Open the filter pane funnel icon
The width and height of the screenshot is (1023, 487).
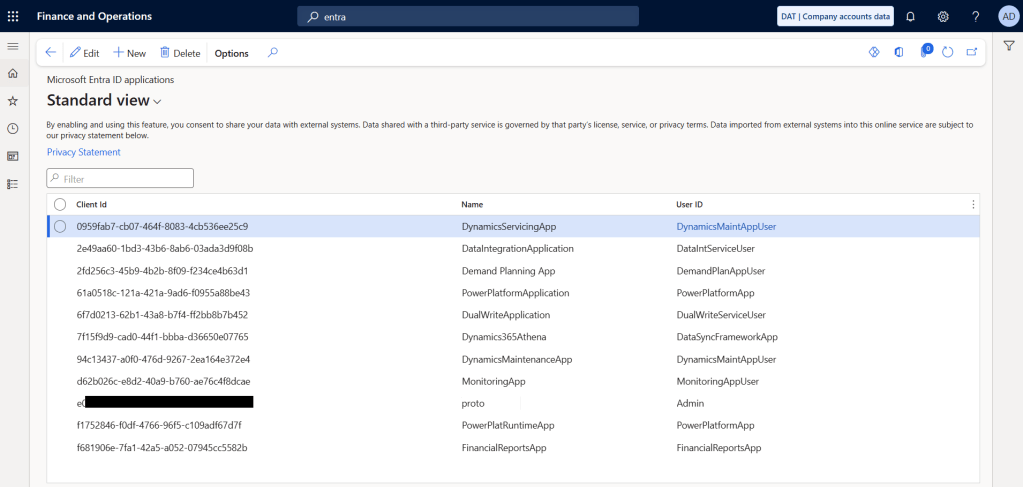(x=1008, y=46)
